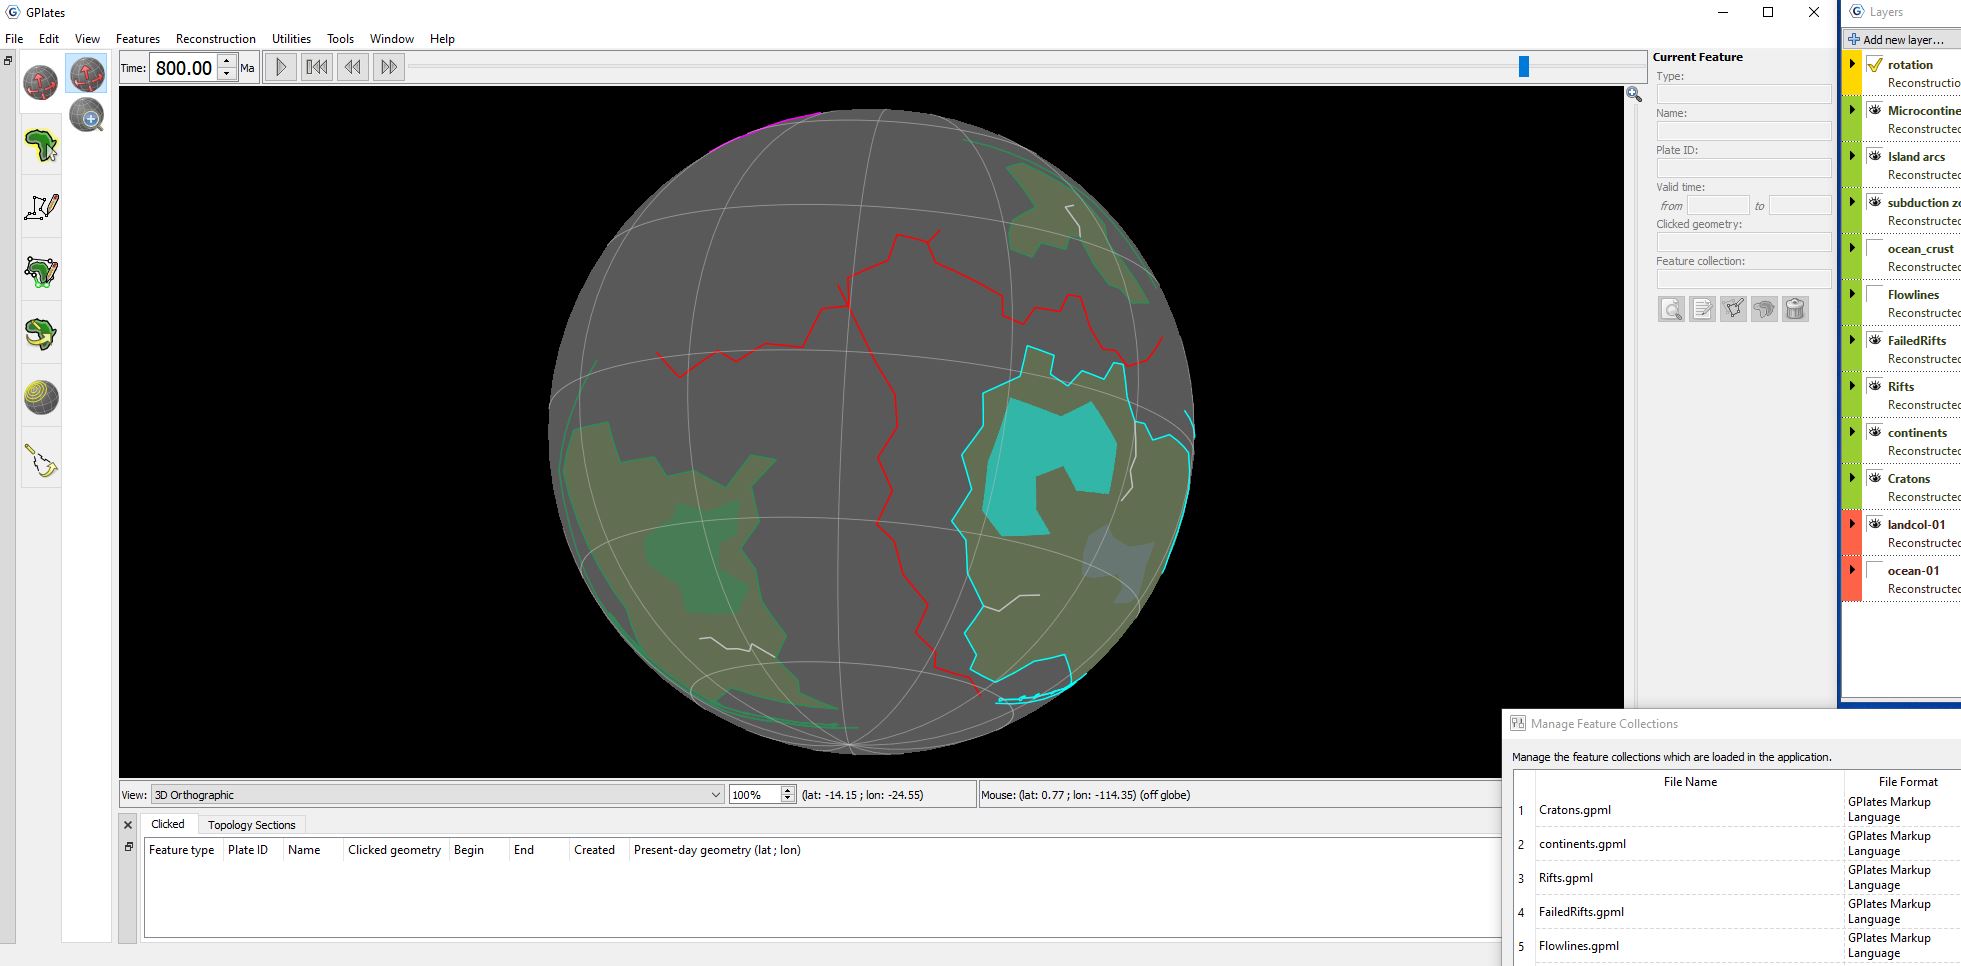This screenshot has width=1961, height=966.
Task: Click Add new layer button
Action: coord(1897,40)
